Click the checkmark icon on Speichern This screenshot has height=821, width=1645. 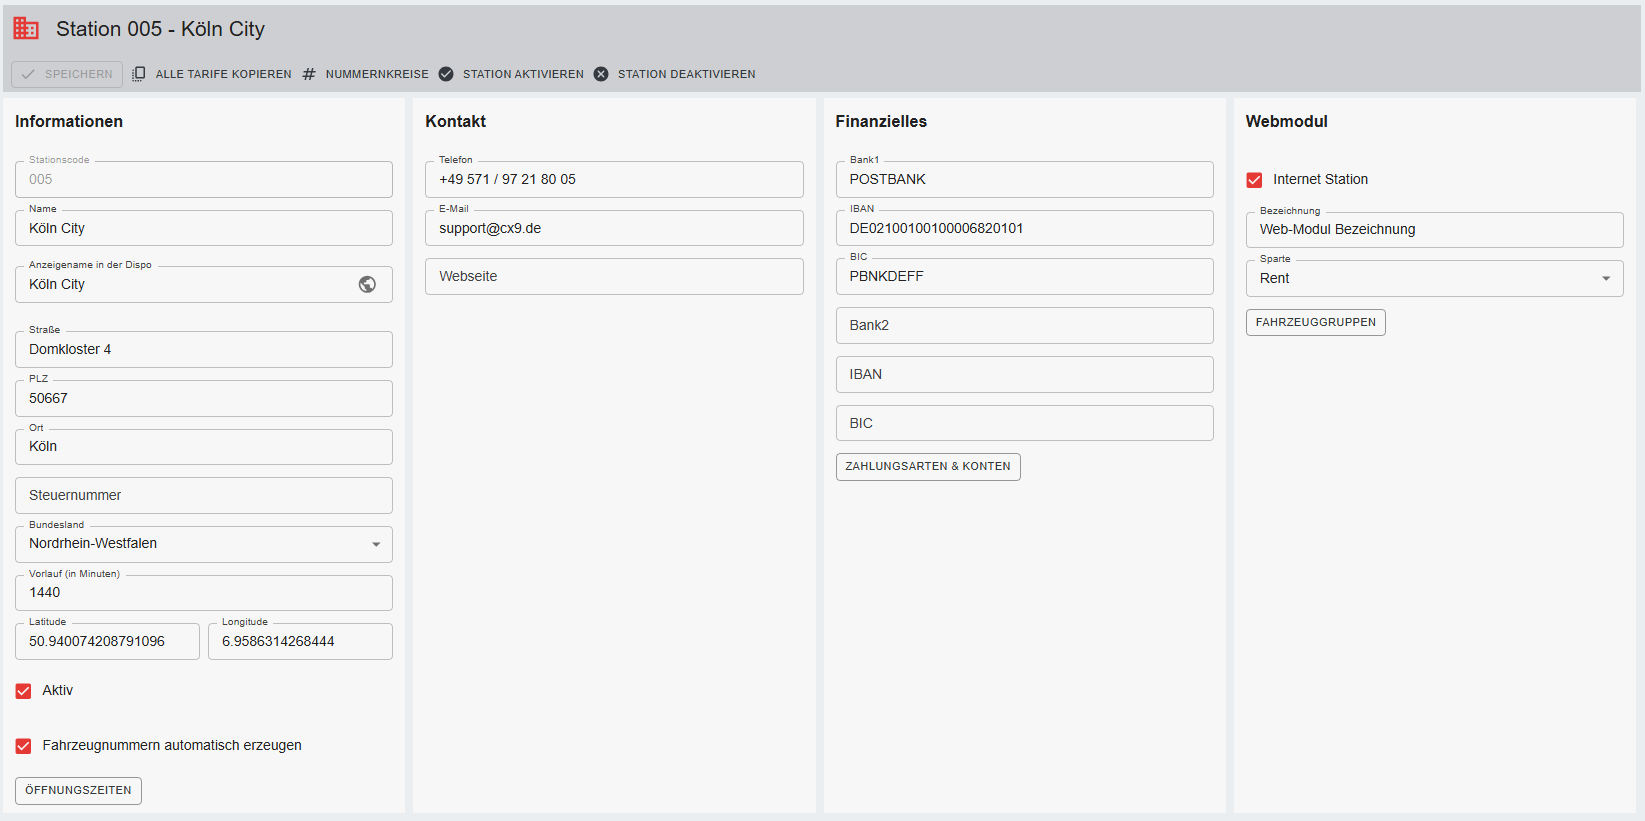[x=28, y=74]
